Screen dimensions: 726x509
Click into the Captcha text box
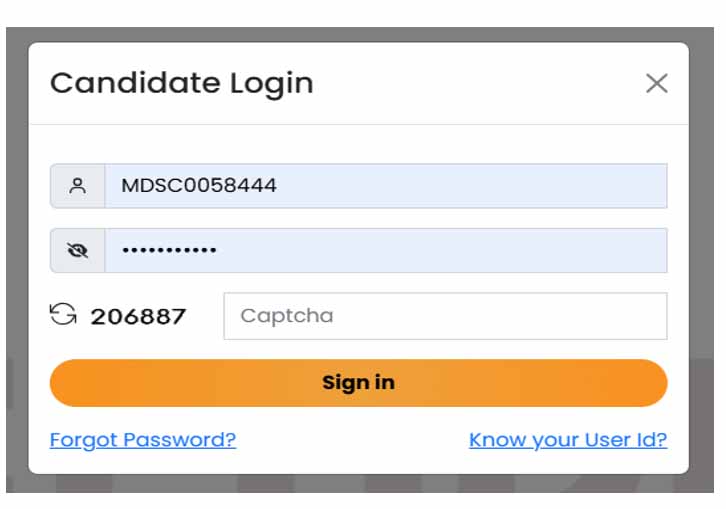click(x=445, y=316)
